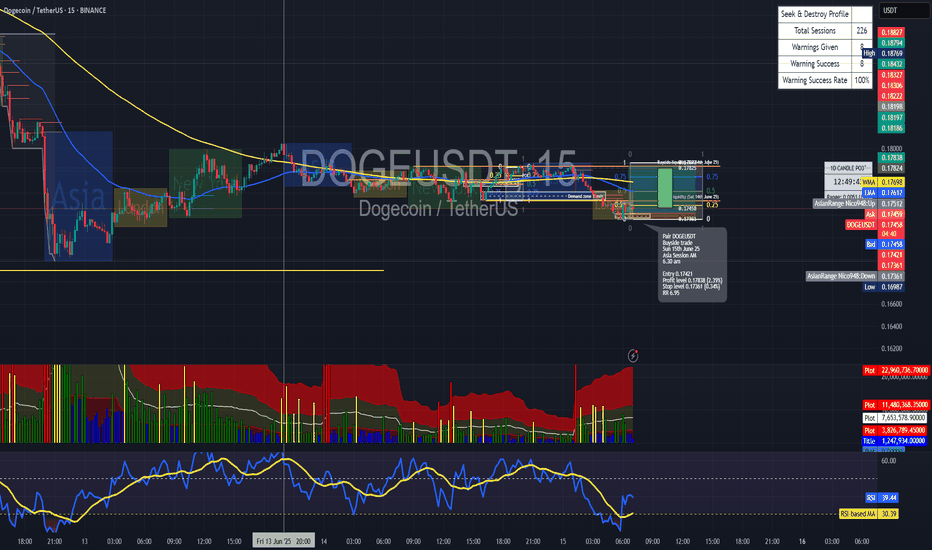
Task: Click the EMA 0.17617 price label
Action: point(883,193)
